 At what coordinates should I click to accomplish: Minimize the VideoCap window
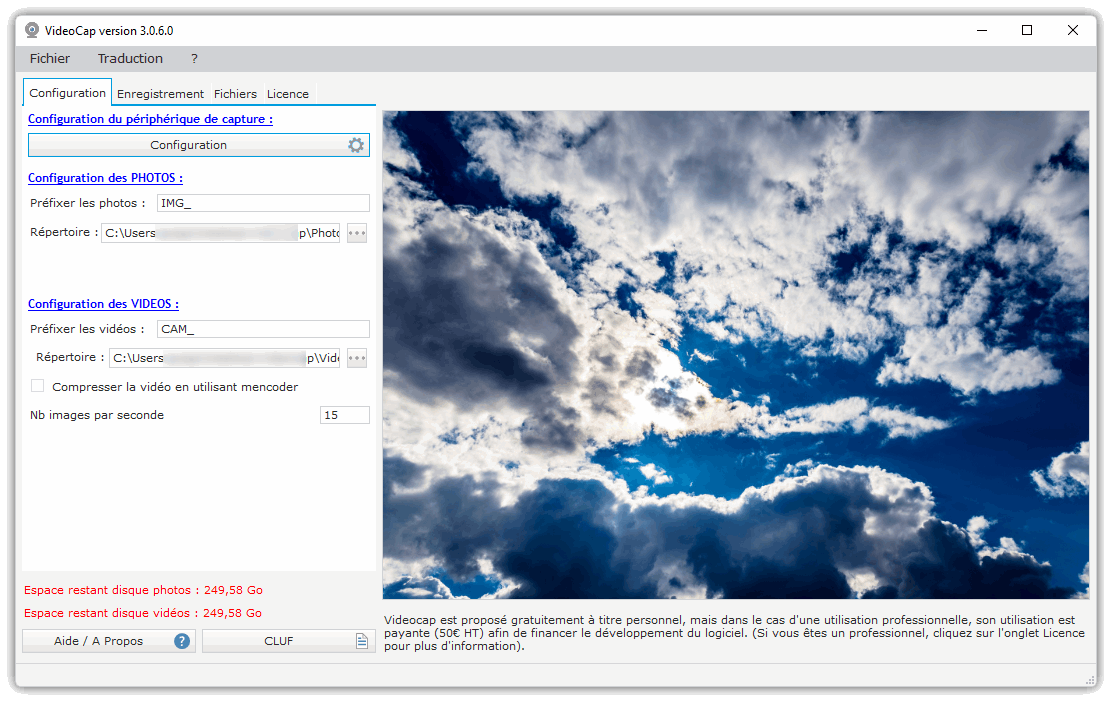982,30
